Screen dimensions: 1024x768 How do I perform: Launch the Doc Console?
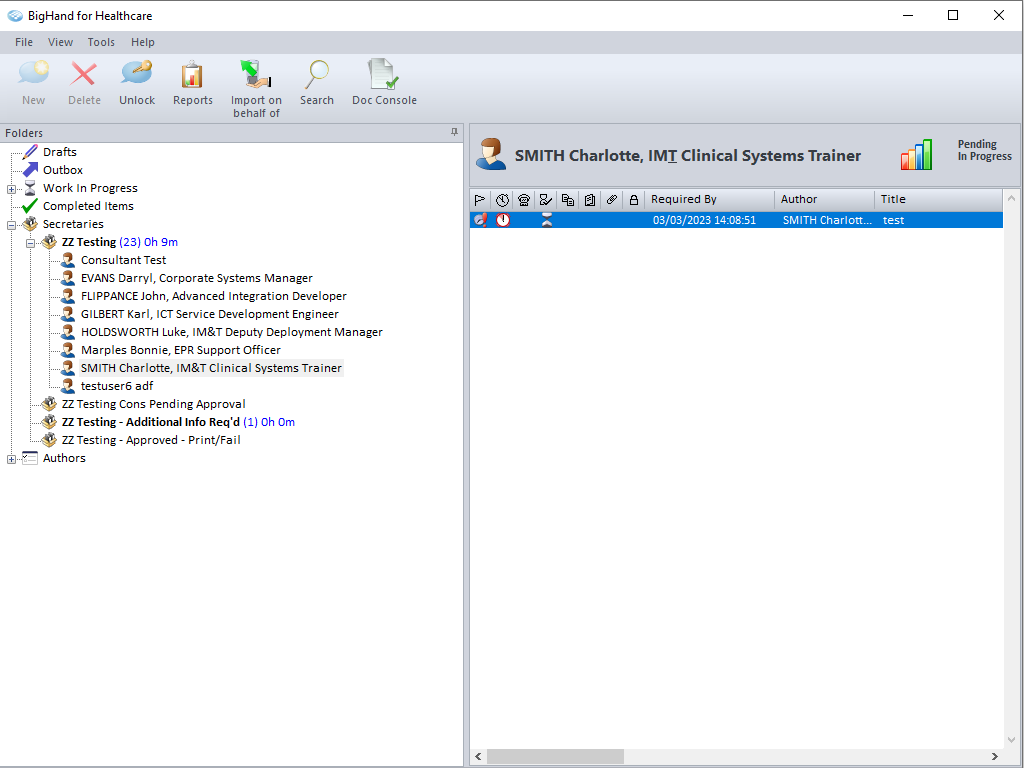[x=384, y=82]
